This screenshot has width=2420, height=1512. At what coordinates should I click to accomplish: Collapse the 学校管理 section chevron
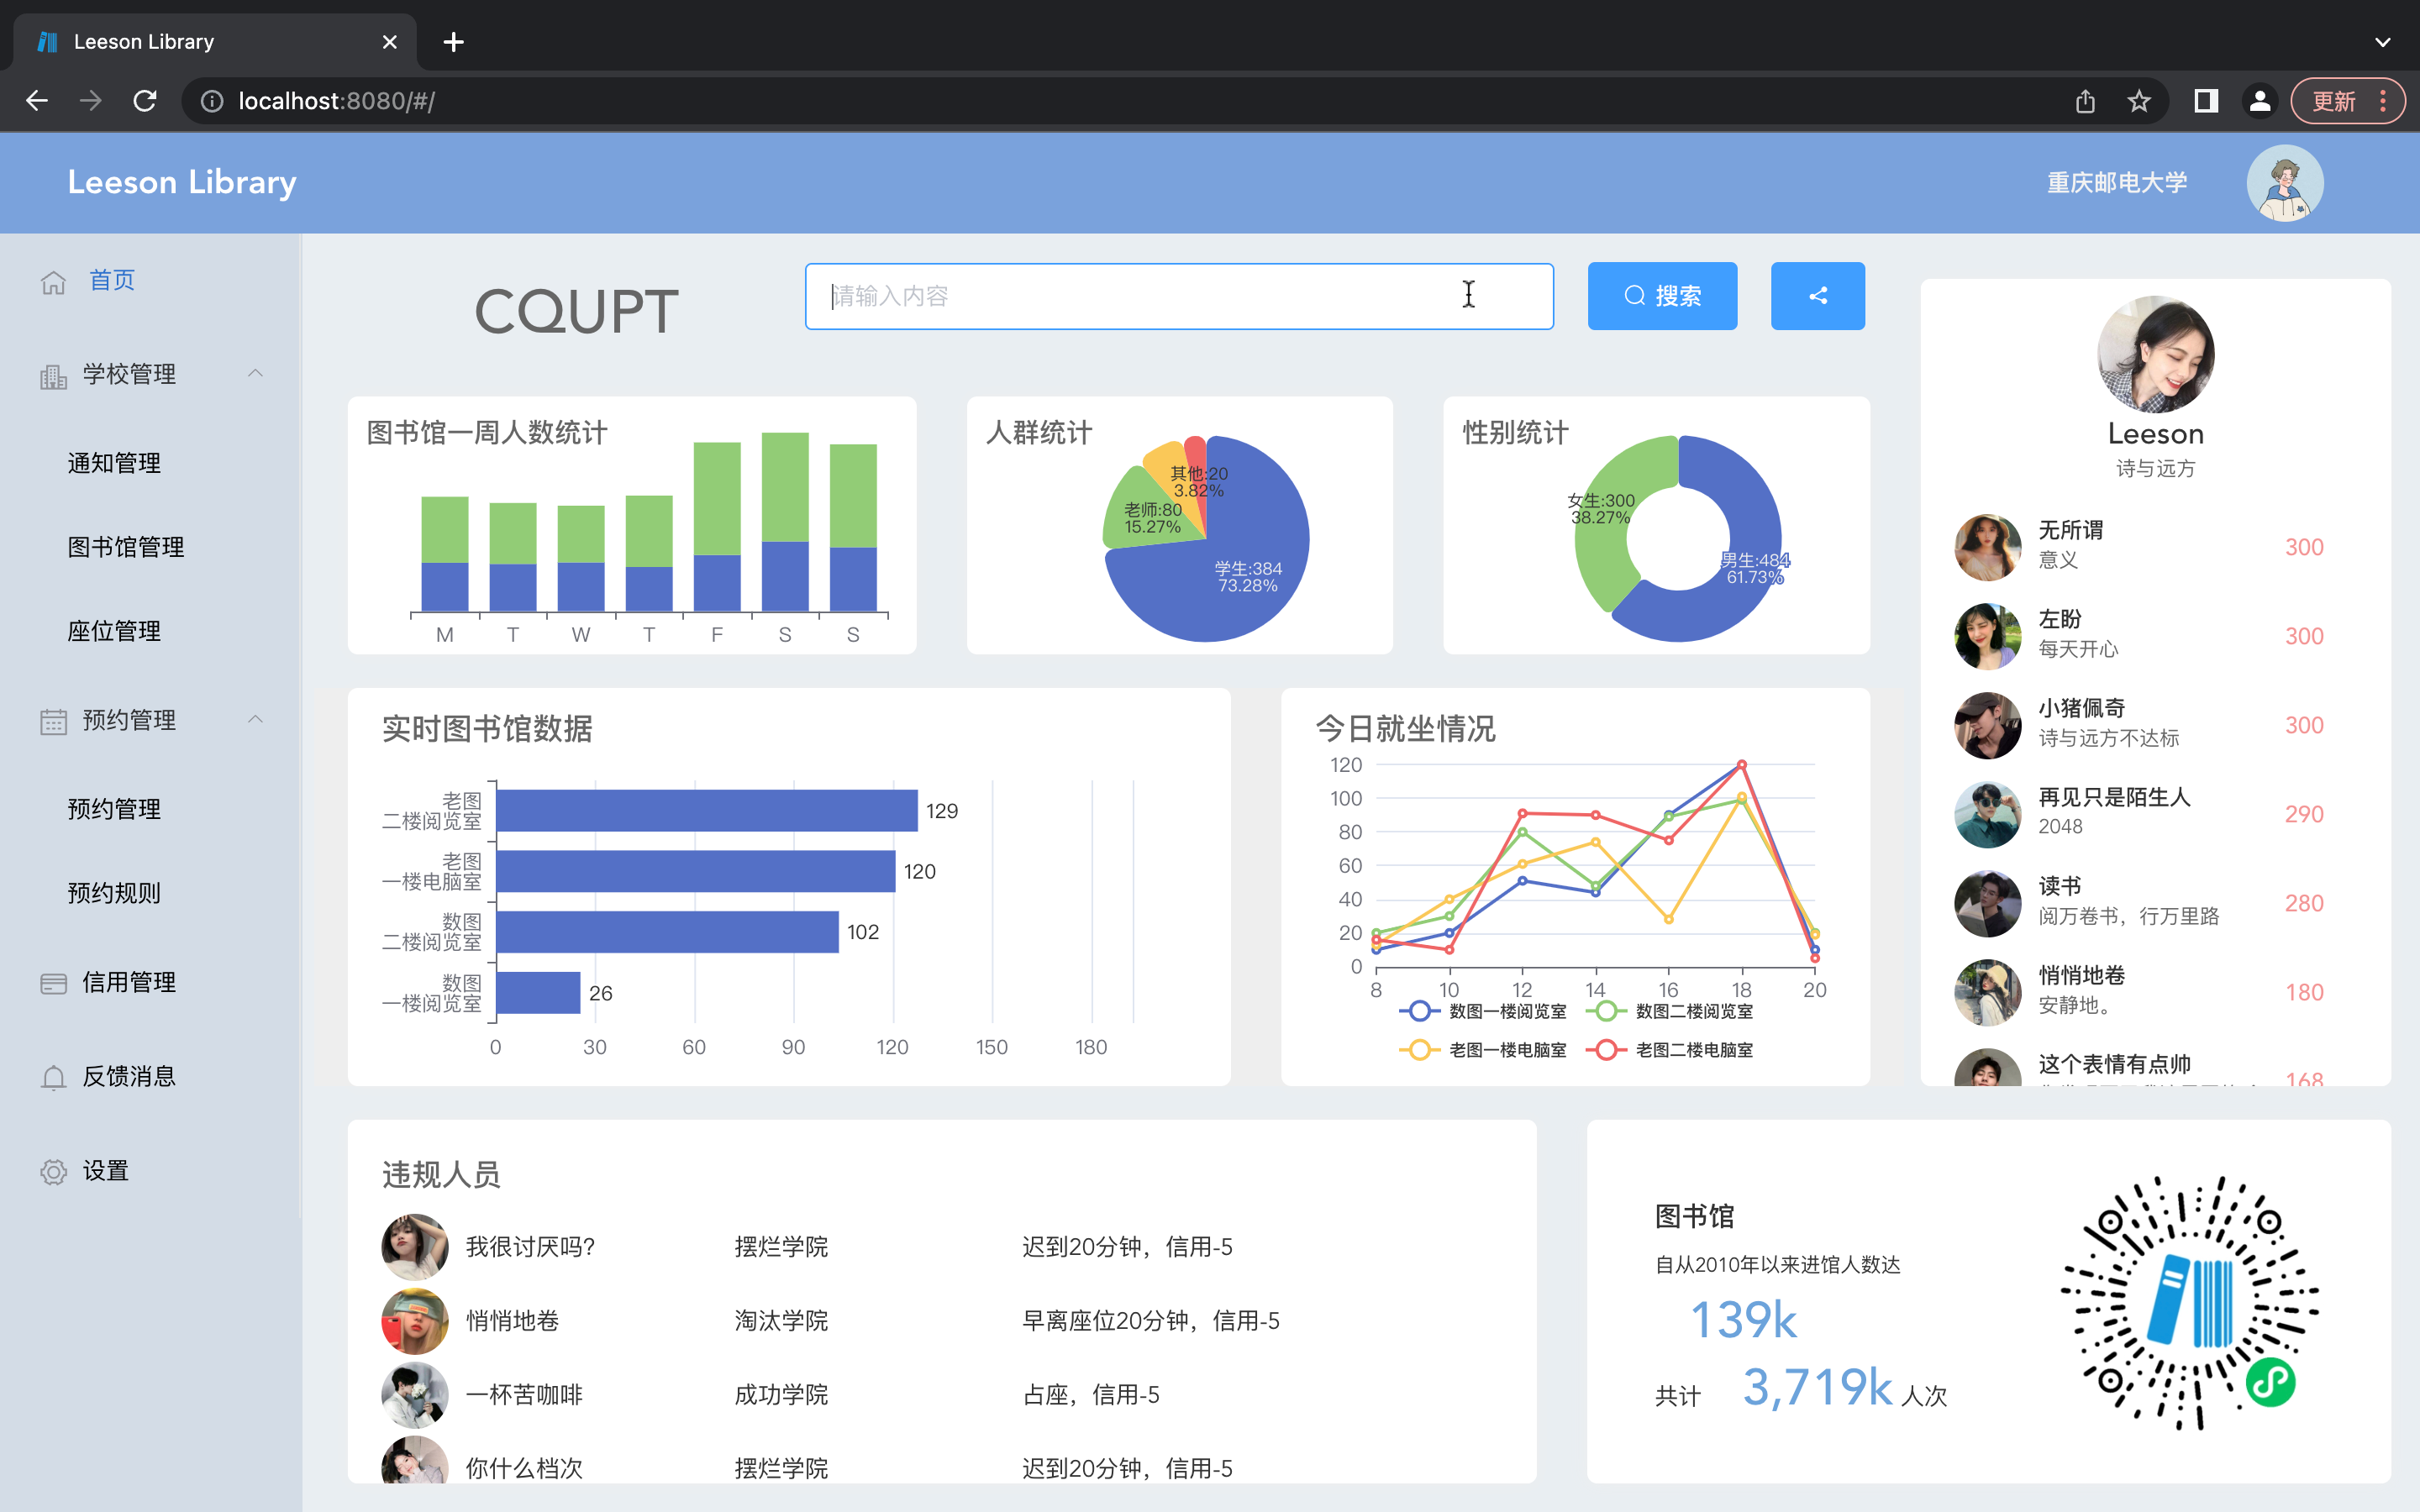click(x=256, y=373)
